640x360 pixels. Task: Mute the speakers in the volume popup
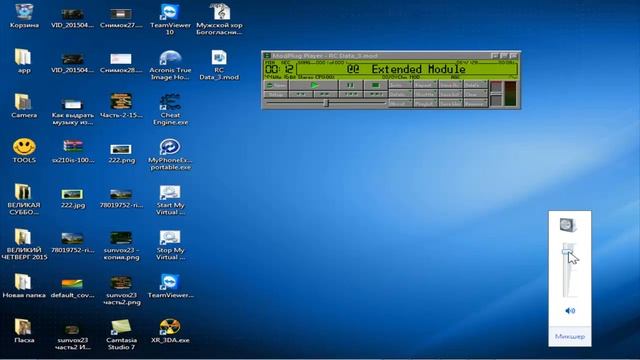point(570,311)
